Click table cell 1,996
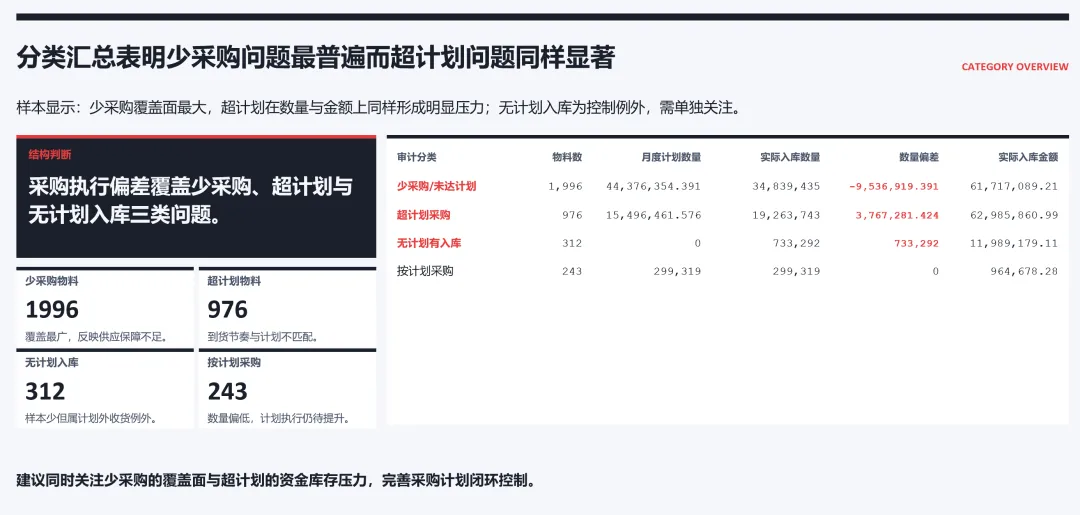Image resolution: width=1080 pixels, height=515 pixels. click(566, 187)
